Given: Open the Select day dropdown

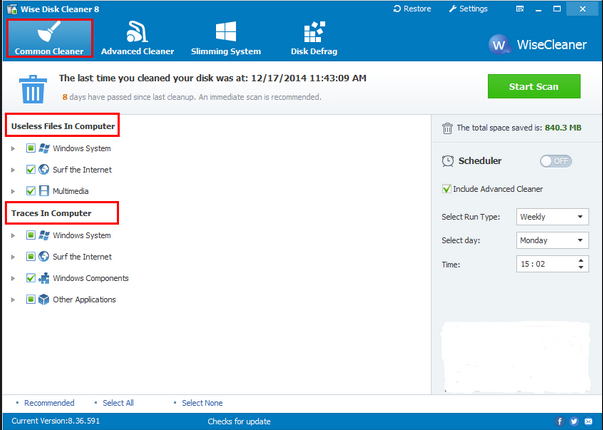Looking at the screenshot, I should [x=552, y=240].
